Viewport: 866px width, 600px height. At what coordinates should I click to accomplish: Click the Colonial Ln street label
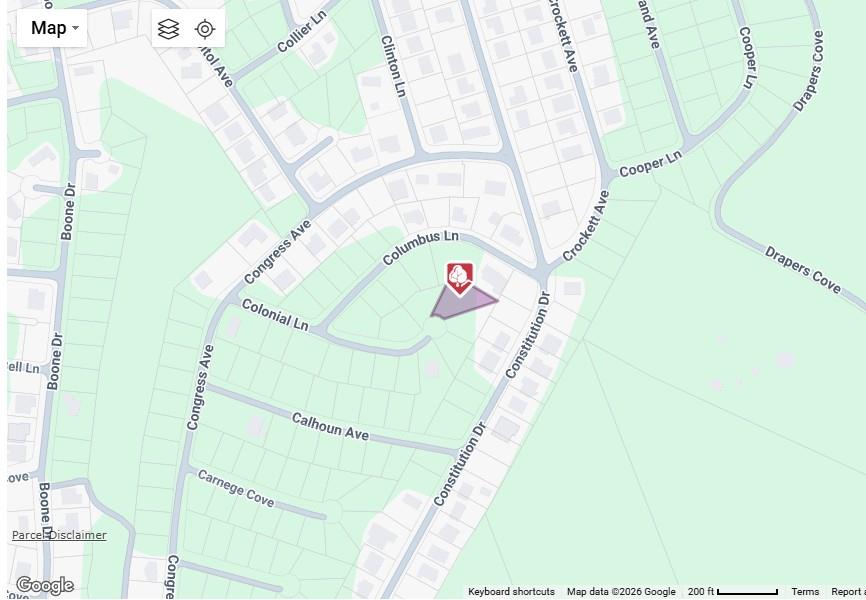tap(274, 314)
